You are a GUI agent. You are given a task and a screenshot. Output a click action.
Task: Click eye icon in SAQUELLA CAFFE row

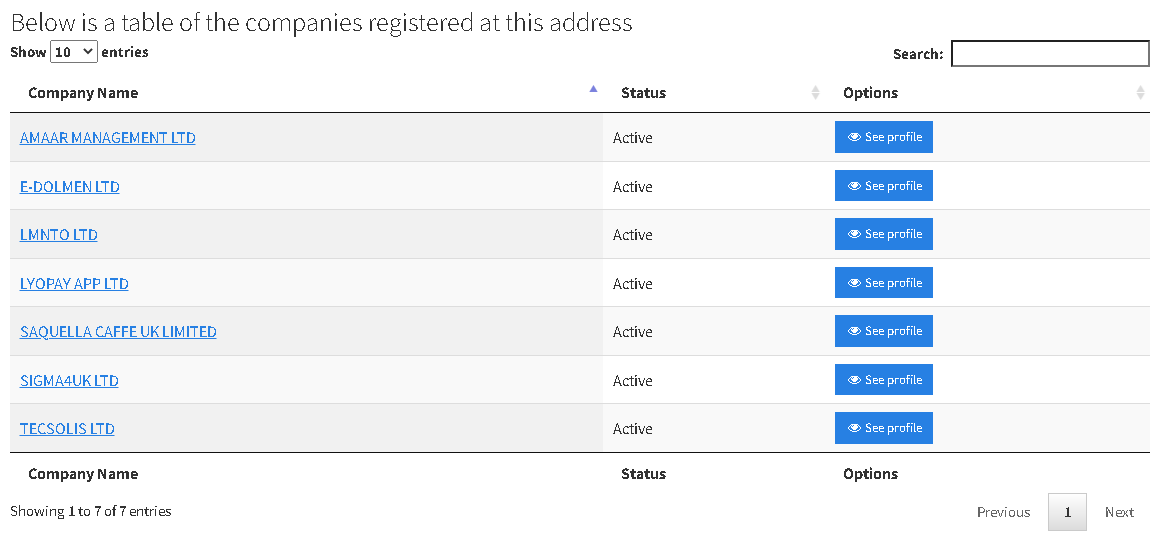(855, 331)
